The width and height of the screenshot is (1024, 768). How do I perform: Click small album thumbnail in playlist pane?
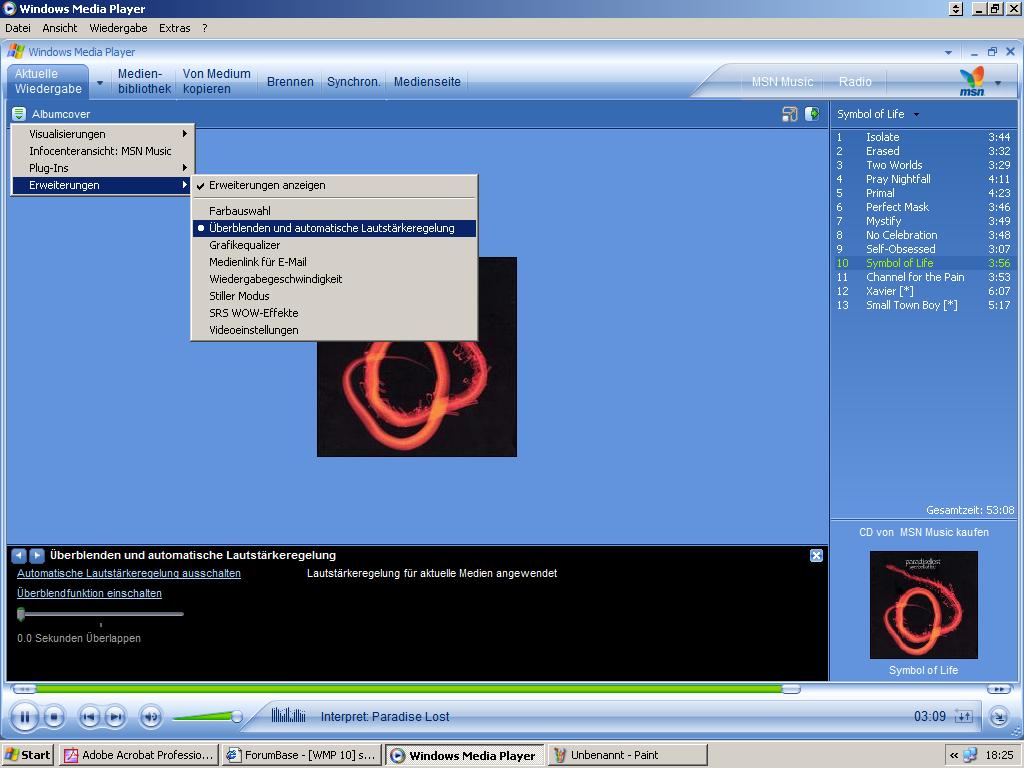tap(923, 605)
